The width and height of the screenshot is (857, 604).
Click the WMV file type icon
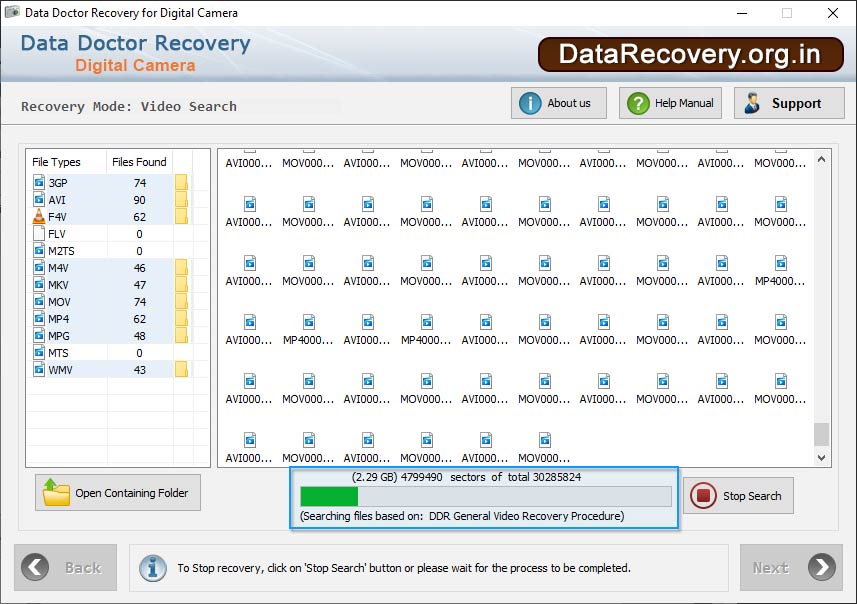pyautogui.click(x=39, y=370)
